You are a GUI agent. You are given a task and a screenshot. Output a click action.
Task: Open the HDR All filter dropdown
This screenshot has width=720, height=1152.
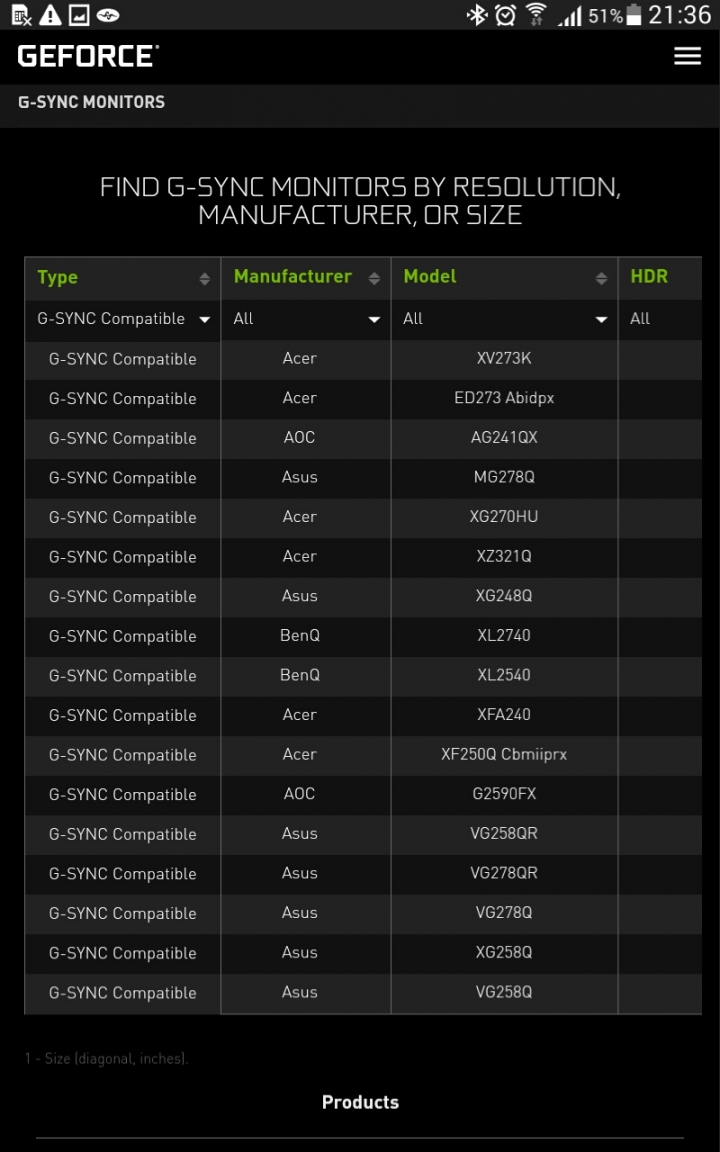(660, 320)
